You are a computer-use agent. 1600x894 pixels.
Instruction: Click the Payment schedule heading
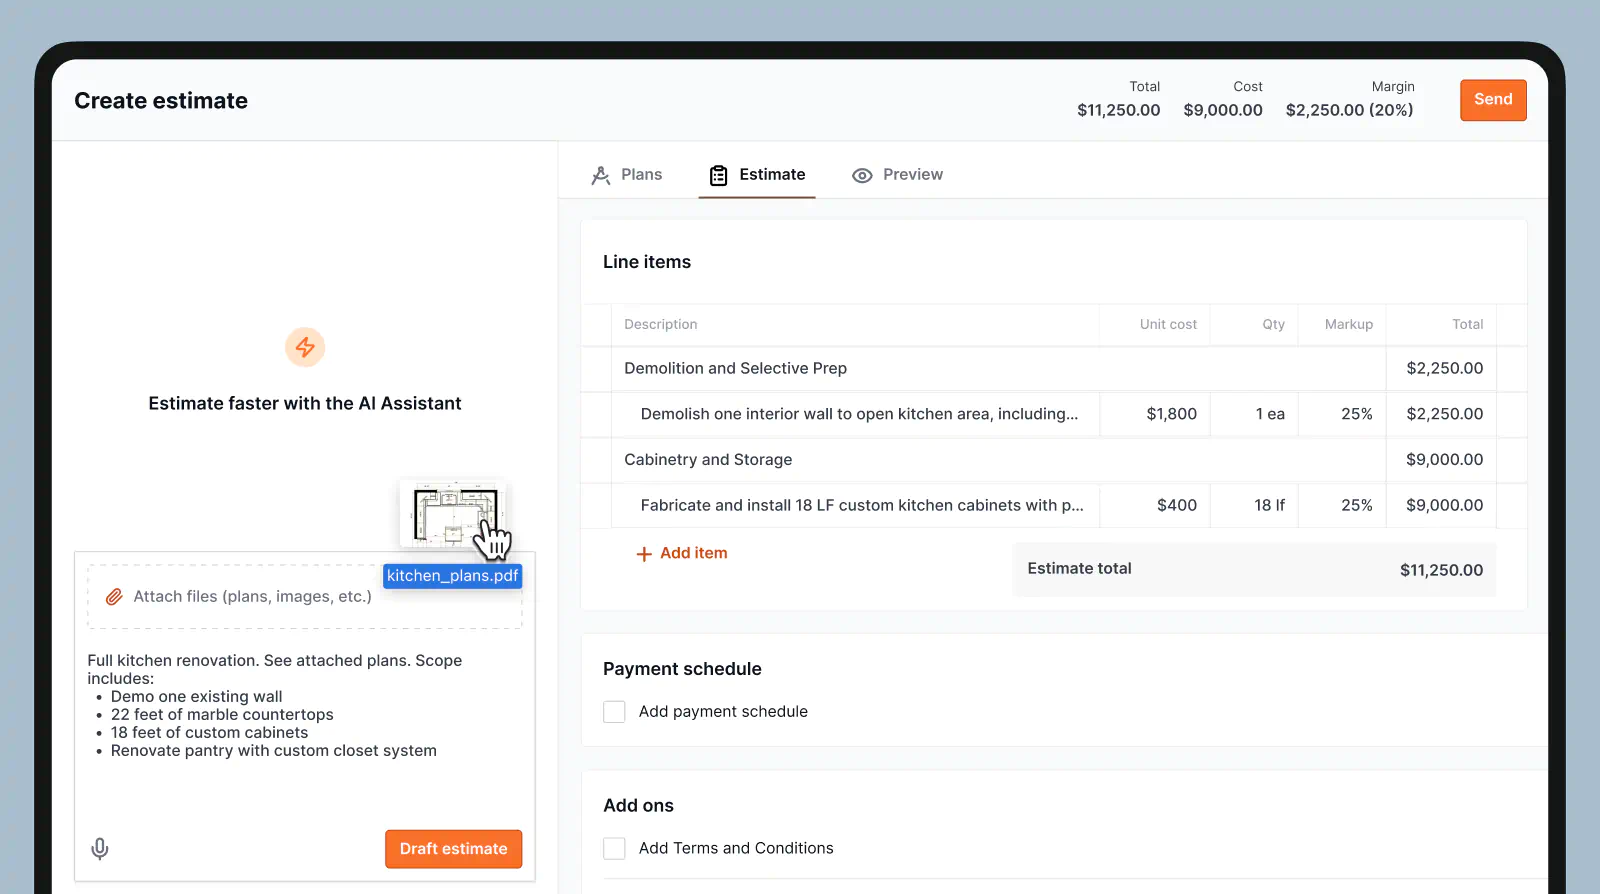click(x=682, y=669)
